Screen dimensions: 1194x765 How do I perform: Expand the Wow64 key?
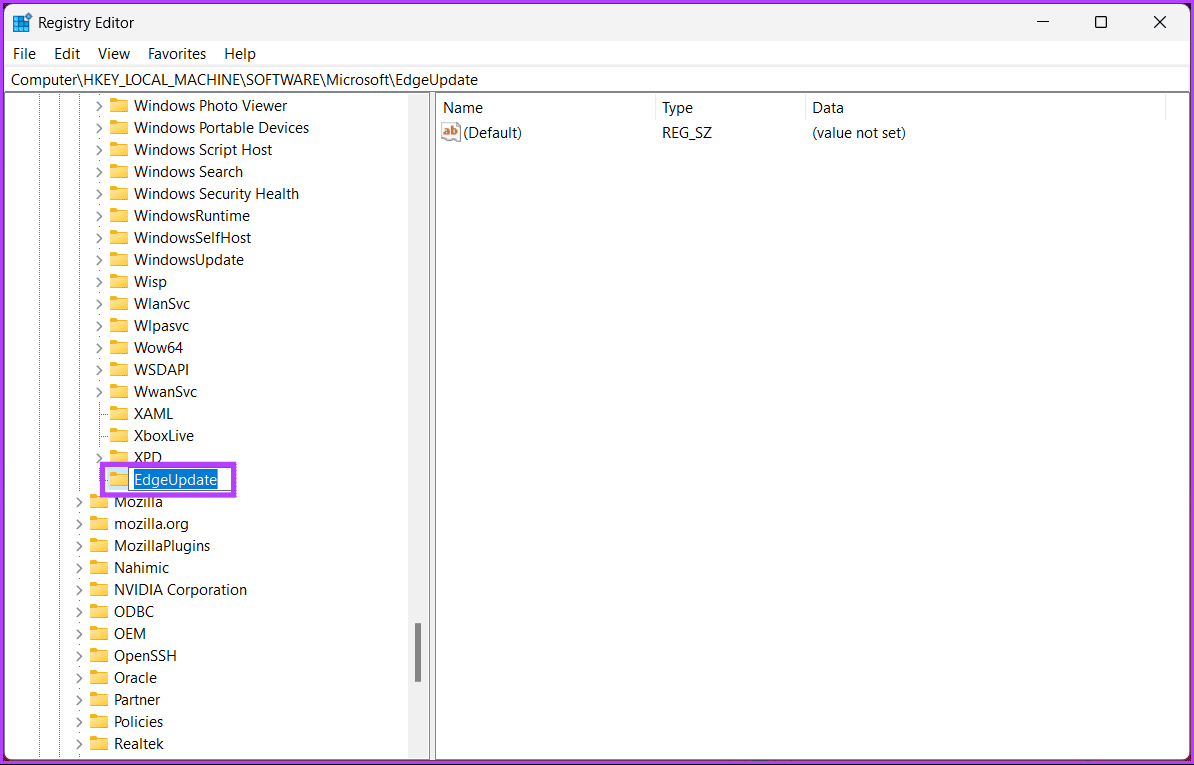pyautogui.click(x=99, y=349)
